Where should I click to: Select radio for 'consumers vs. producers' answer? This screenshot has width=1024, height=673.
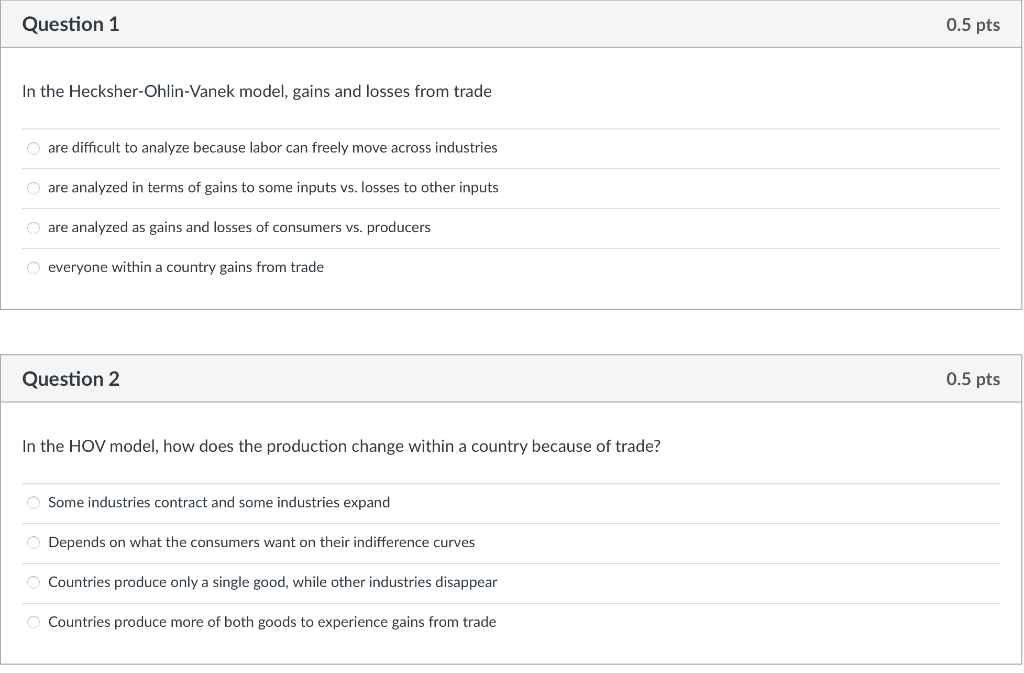pyautogui.click(x=33, y=228)
